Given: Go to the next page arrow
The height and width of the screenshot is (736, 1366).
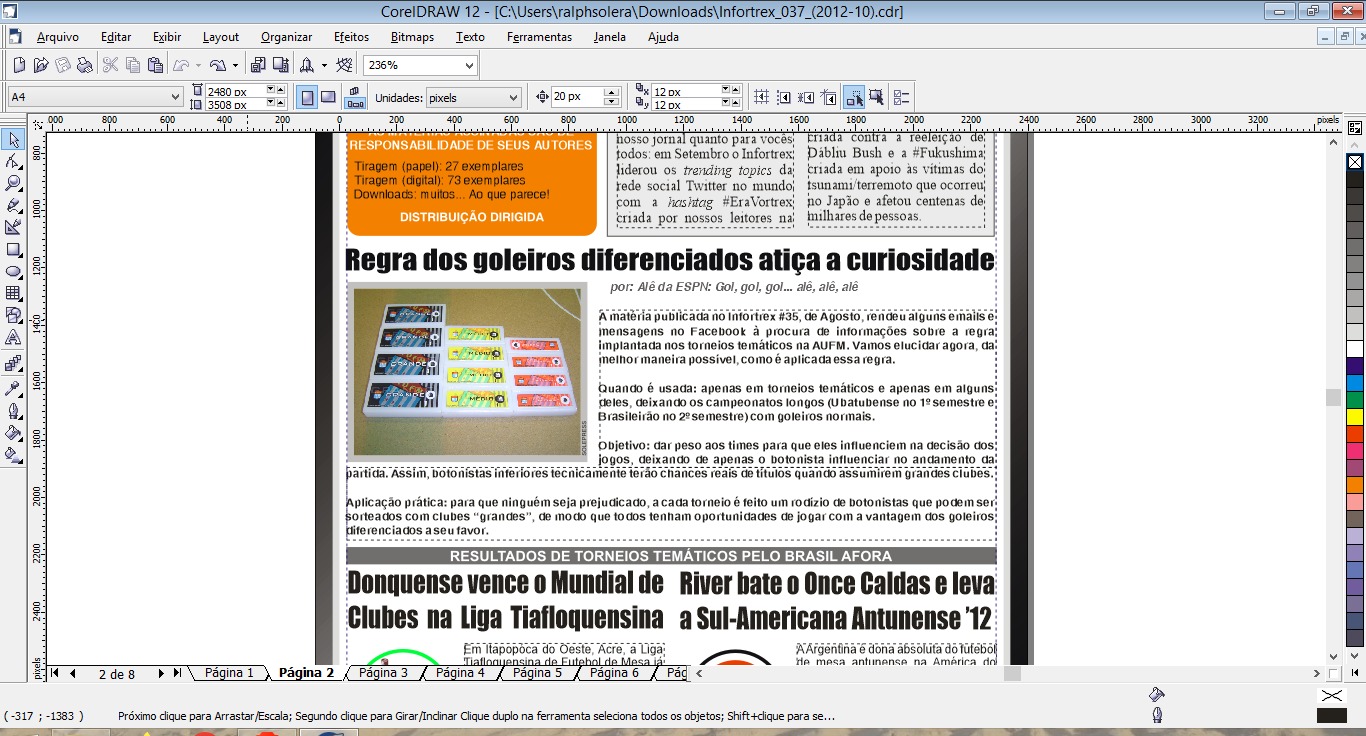Looking at the screenshot, I should click(x=160, y=674).
